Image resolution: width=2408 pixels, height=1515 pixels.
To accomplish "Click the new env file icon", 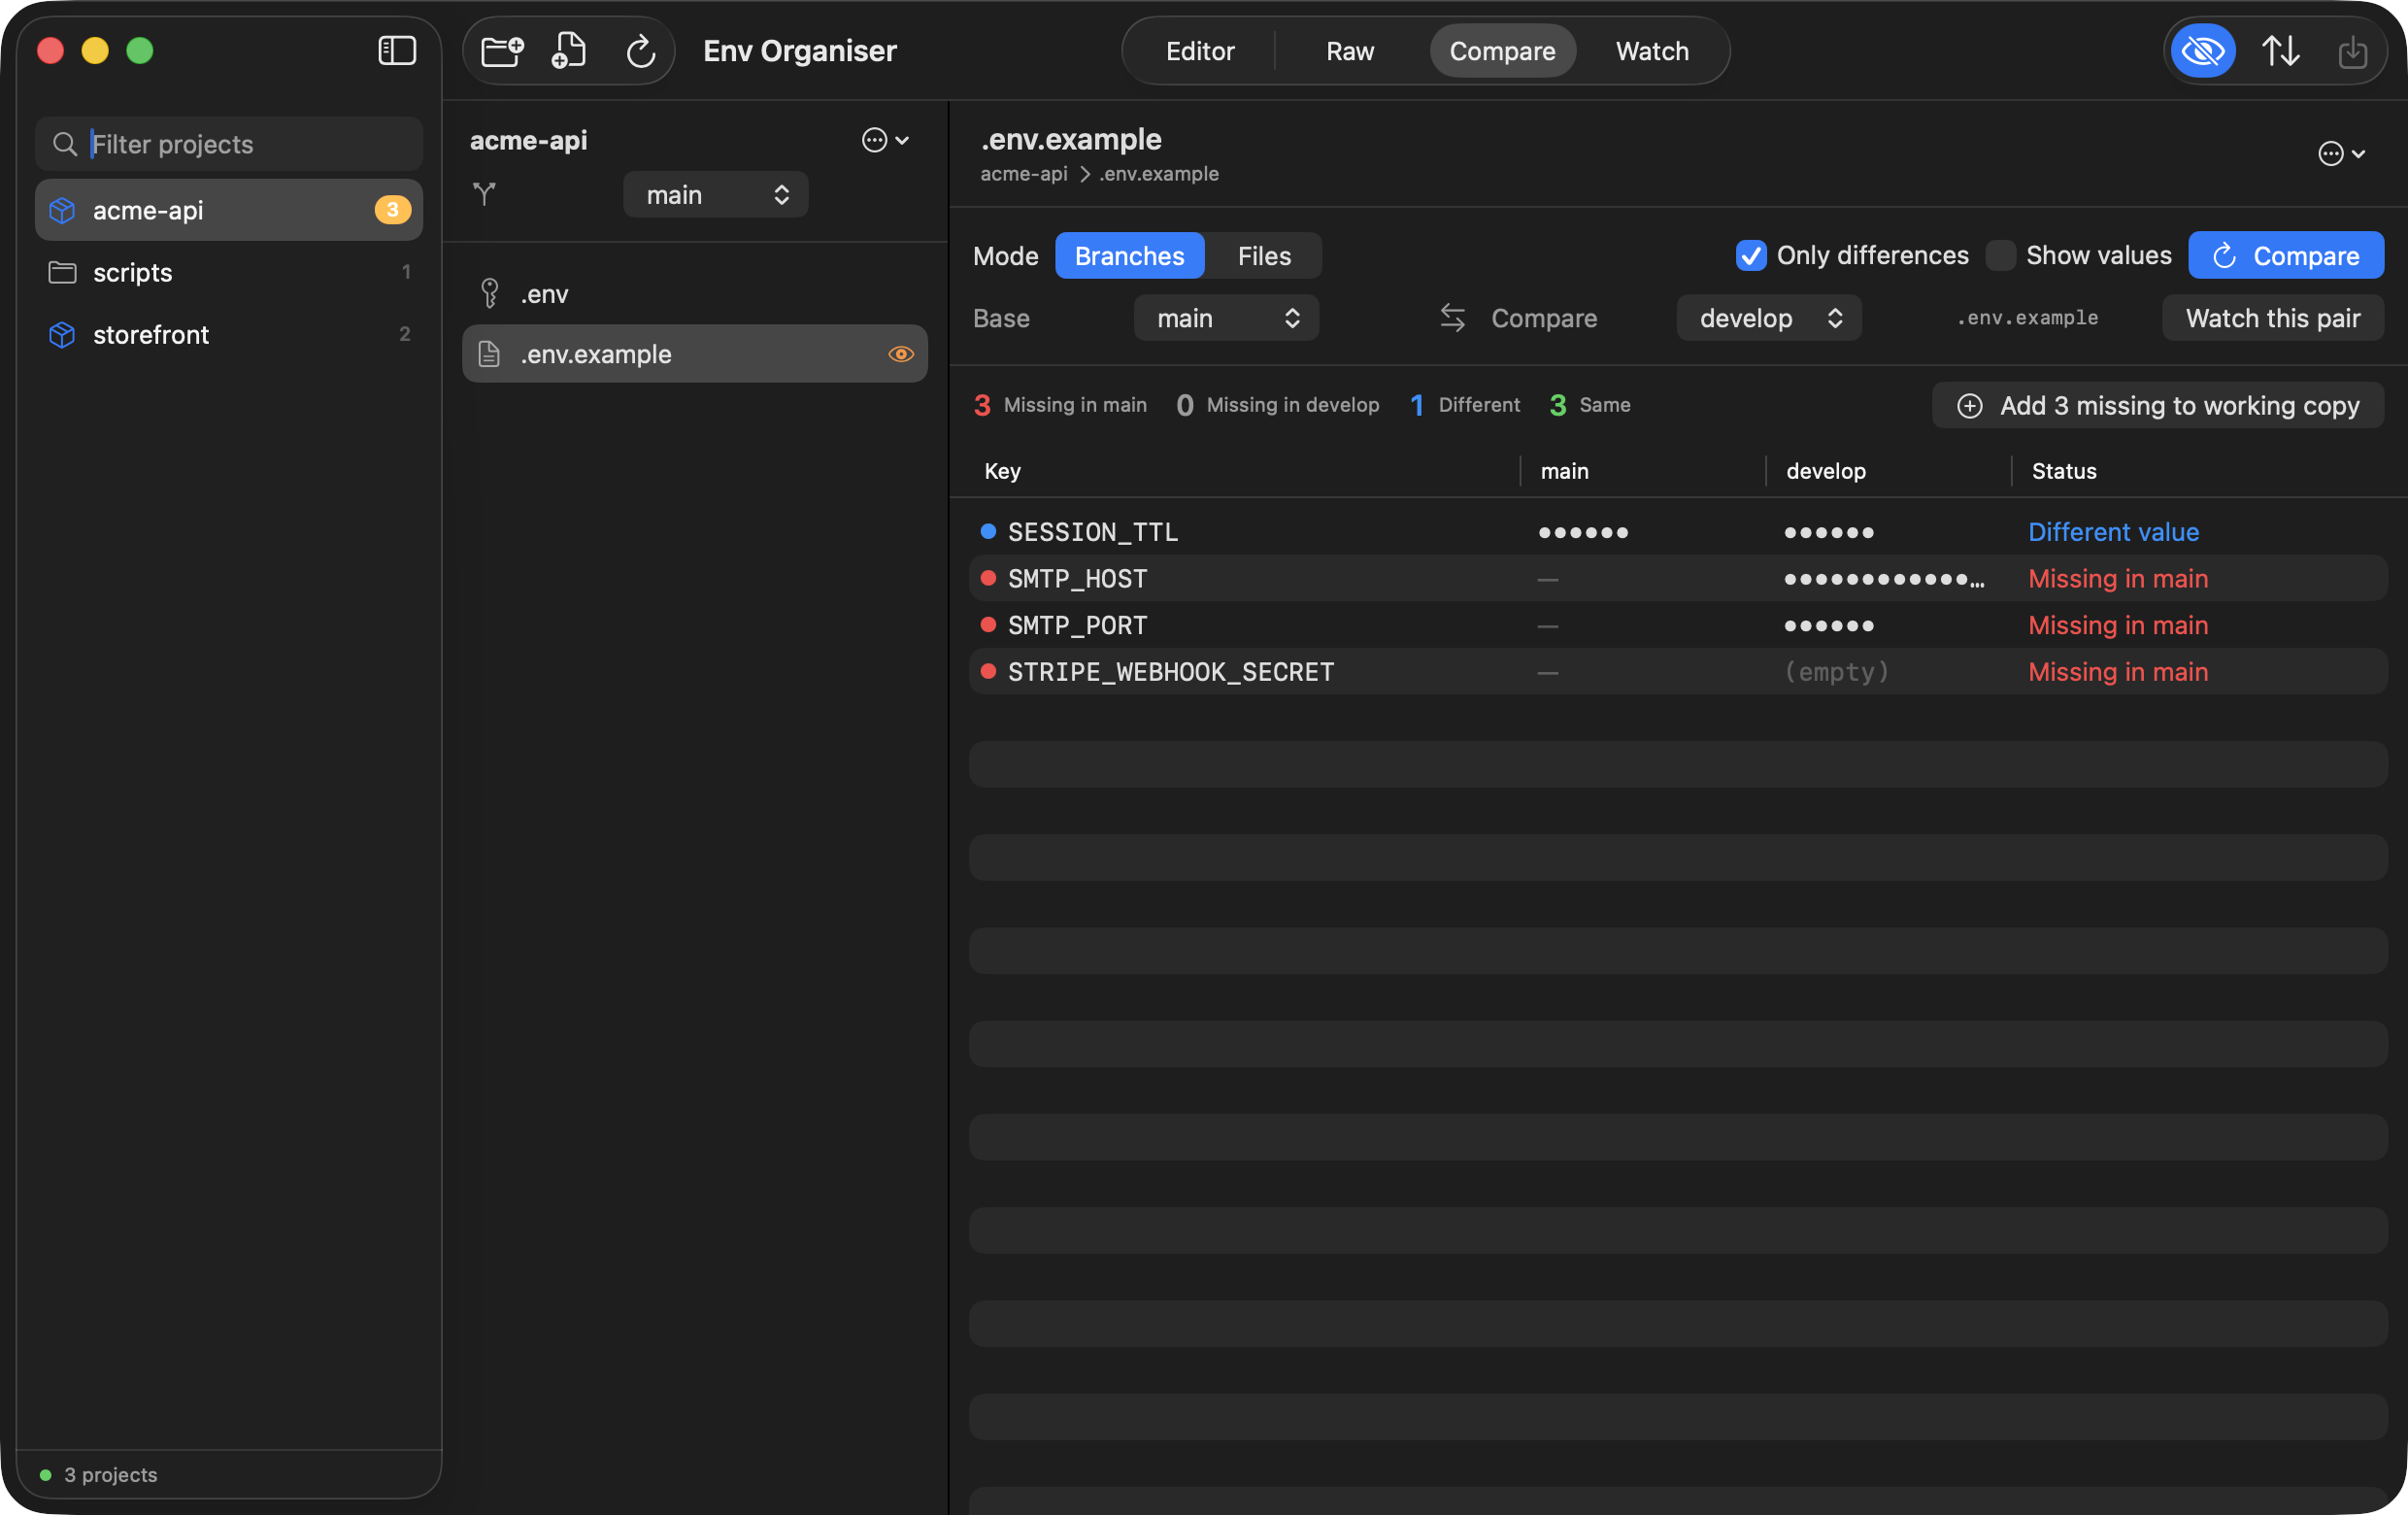I will [x=569, y=50].
